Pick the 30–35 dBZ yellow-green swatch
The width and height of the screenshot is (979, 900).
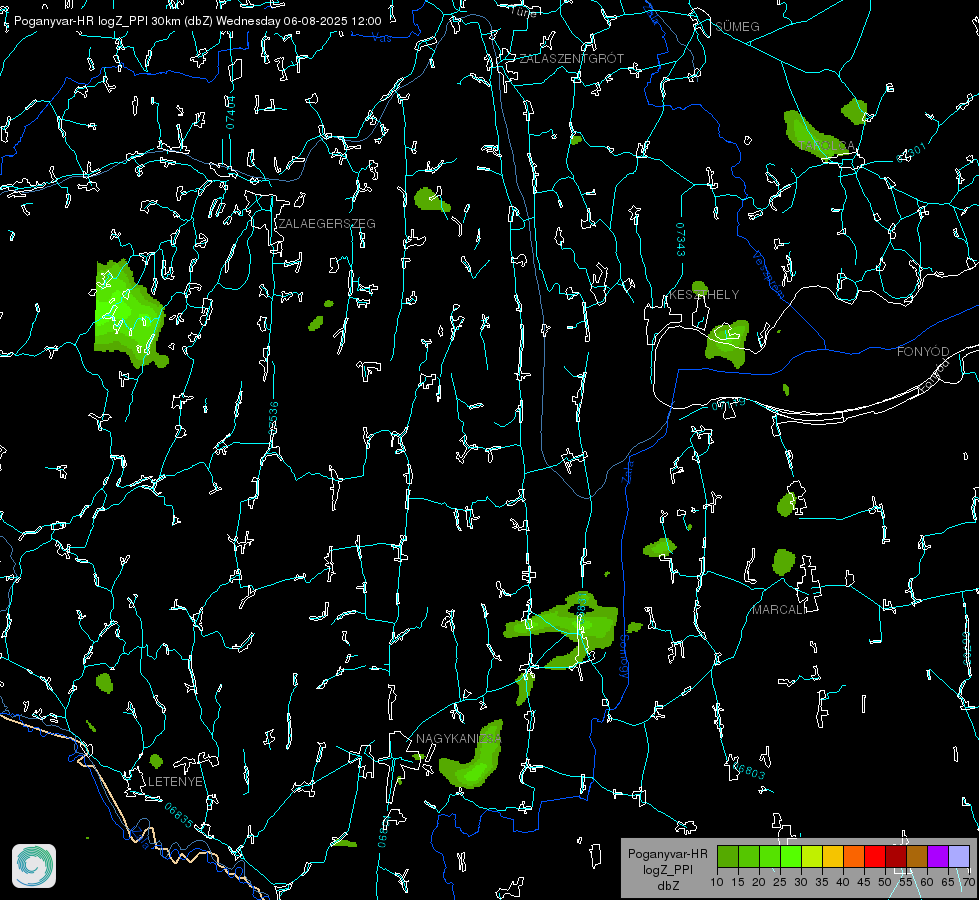point(812,856)
